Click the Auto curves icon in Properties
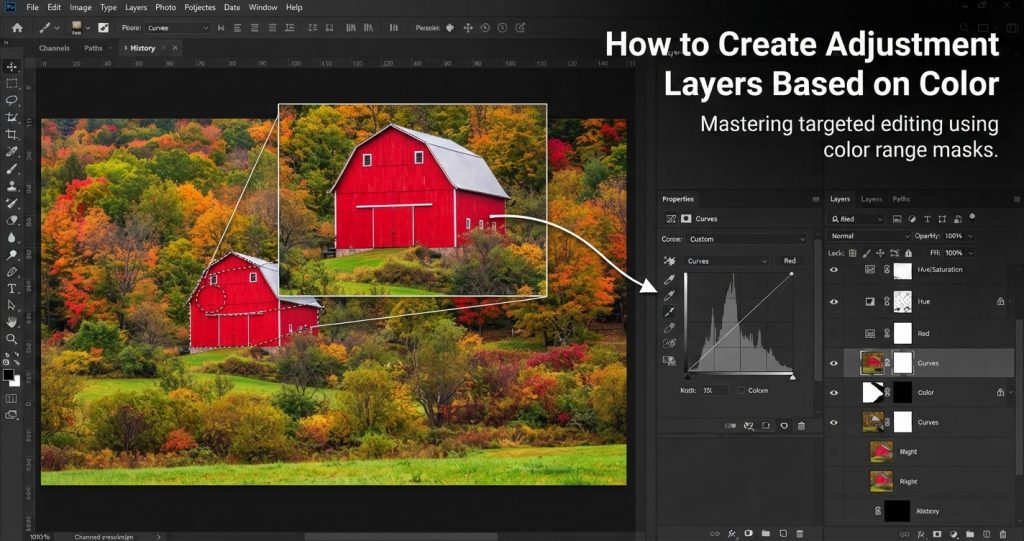The width and height of the screenshot is (1024, 541). (669, 261)
